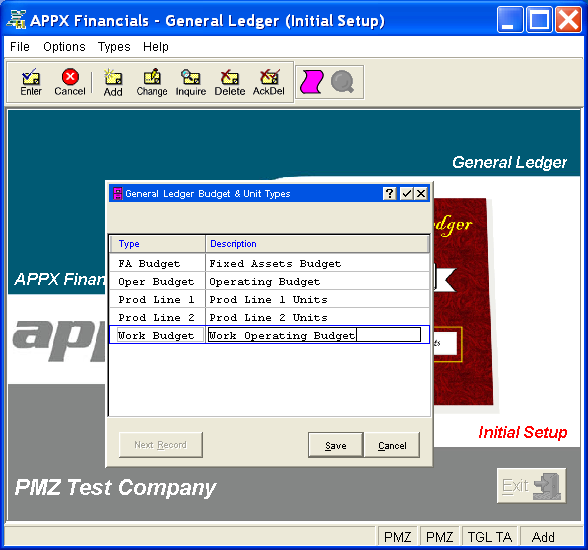Maximize the APPX Financials window
588x550 pixels.
coord(539,19)
